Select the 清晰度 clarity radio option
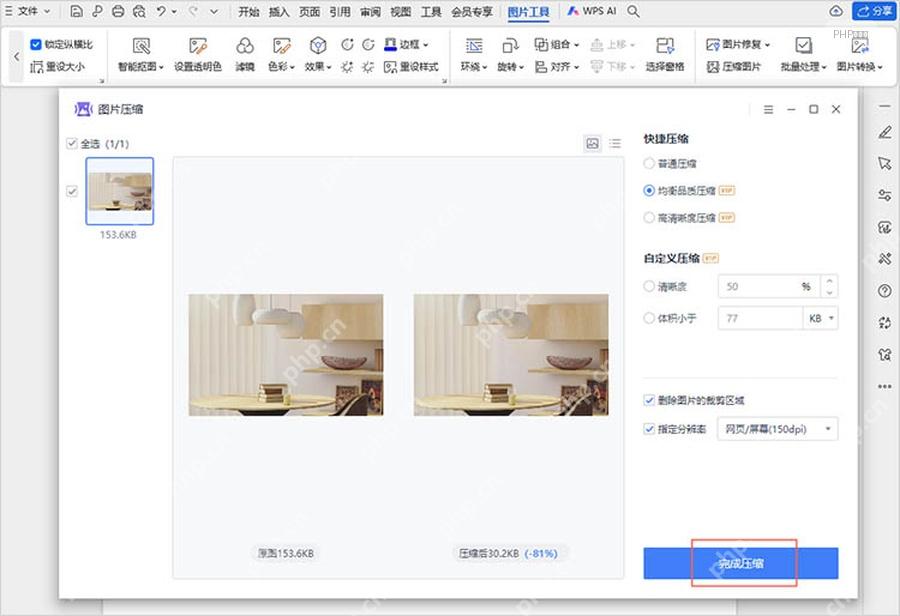The width and height of the screenshot is (900, 616). [649, 286]
